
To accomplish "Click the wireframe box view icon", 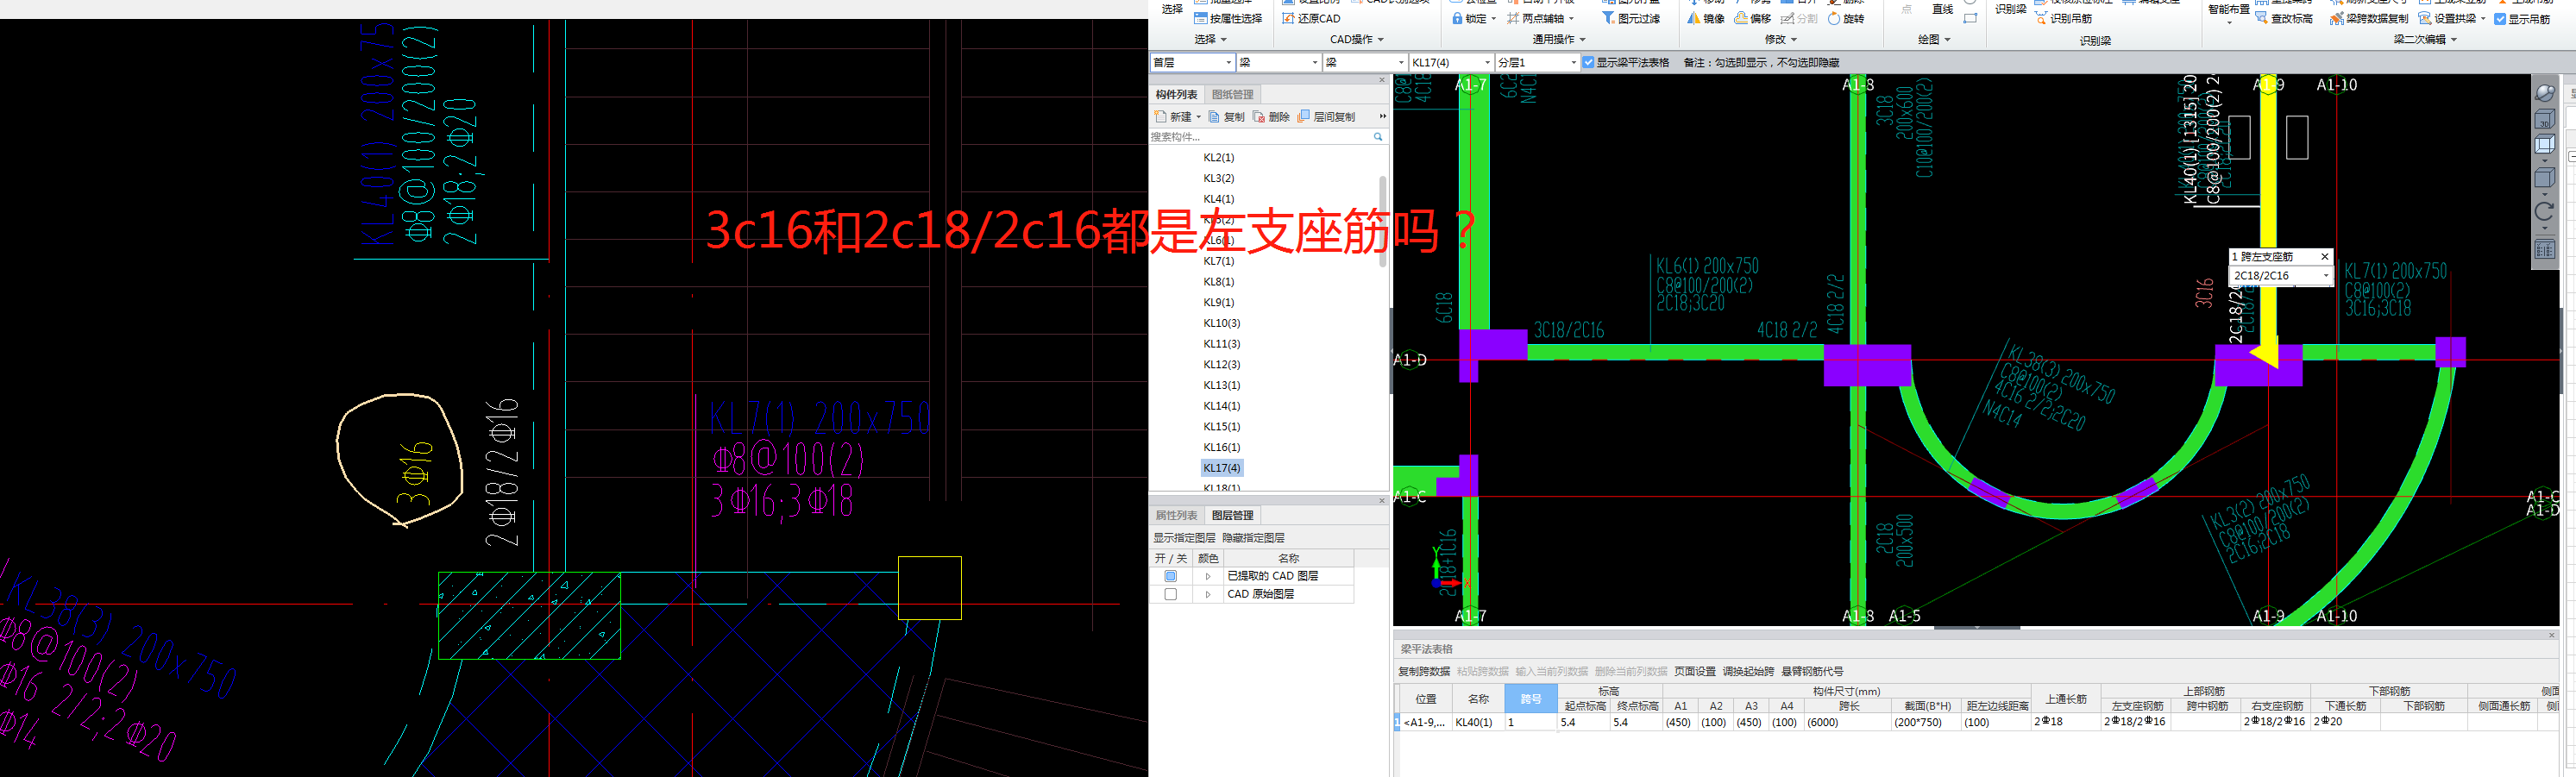I will [2545, 145].
